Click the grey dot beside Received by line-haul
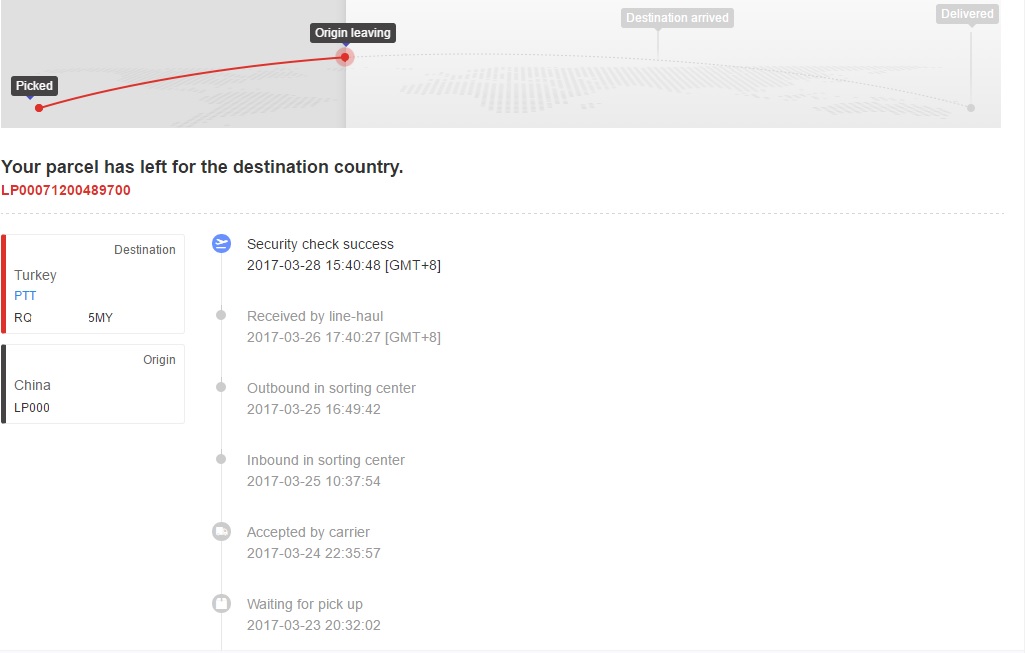The width and height of the screenshot is (1025, 653). point(221,315)
